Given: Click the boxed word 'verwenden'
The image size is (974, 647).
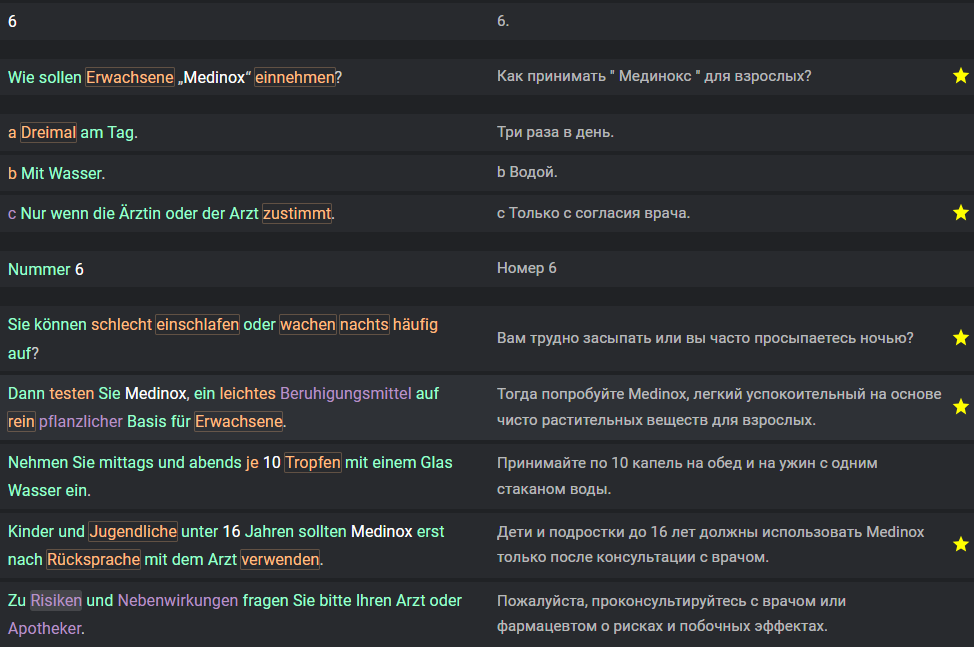Looking at the screenshot, I should (280, 559).
